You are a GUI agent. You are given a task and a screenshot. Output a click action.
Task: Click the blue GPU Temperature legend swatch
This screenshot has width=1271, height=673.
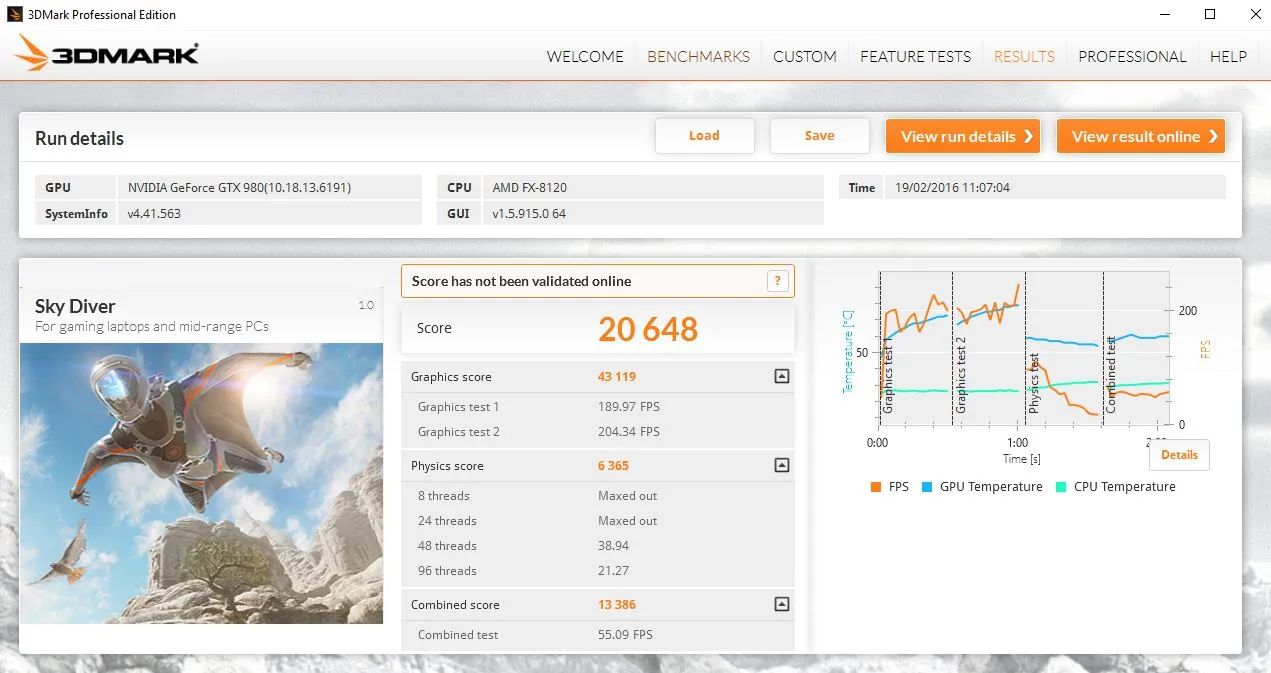[927, 487]
